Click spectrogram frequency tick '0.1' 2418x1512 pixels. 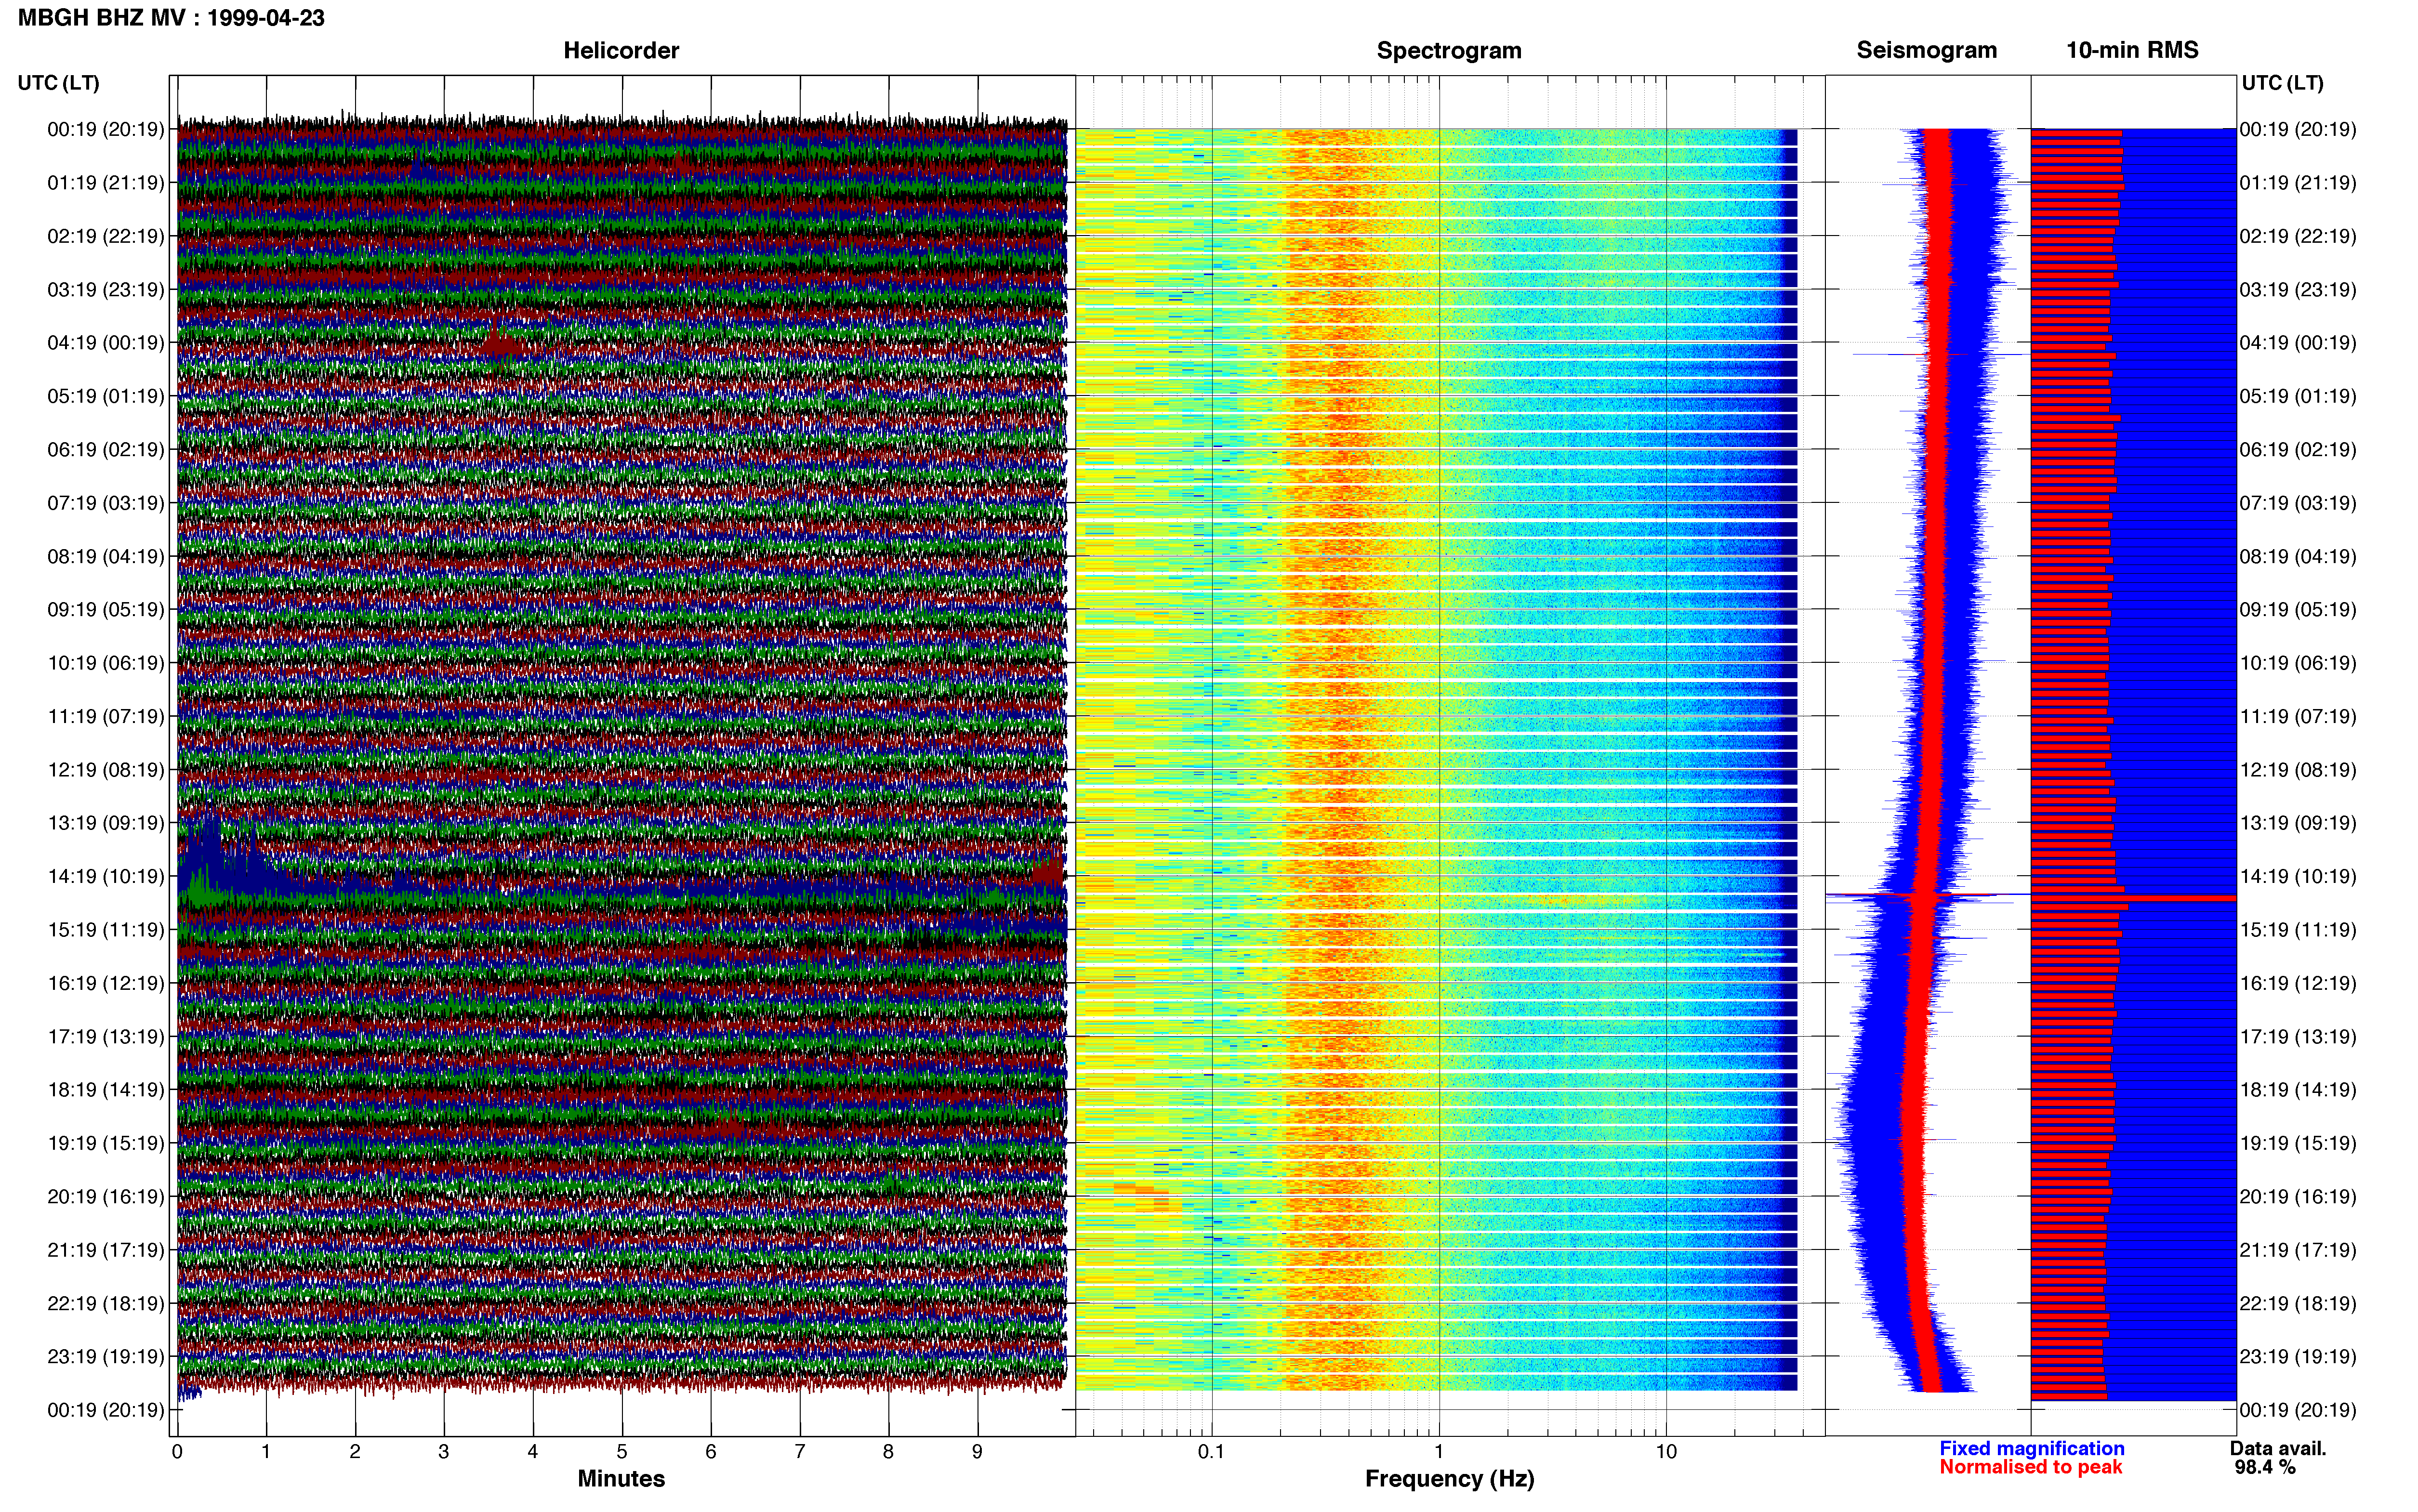pos(1211,1452)
